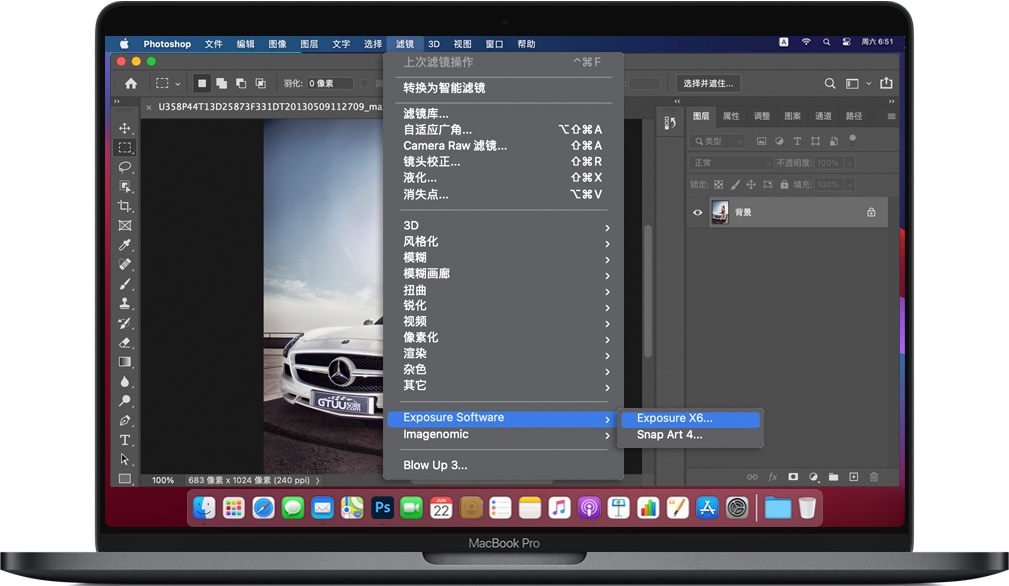Open Photoshop from the Dock
This screenshot has width=1009, height=586.
[382, 508]
